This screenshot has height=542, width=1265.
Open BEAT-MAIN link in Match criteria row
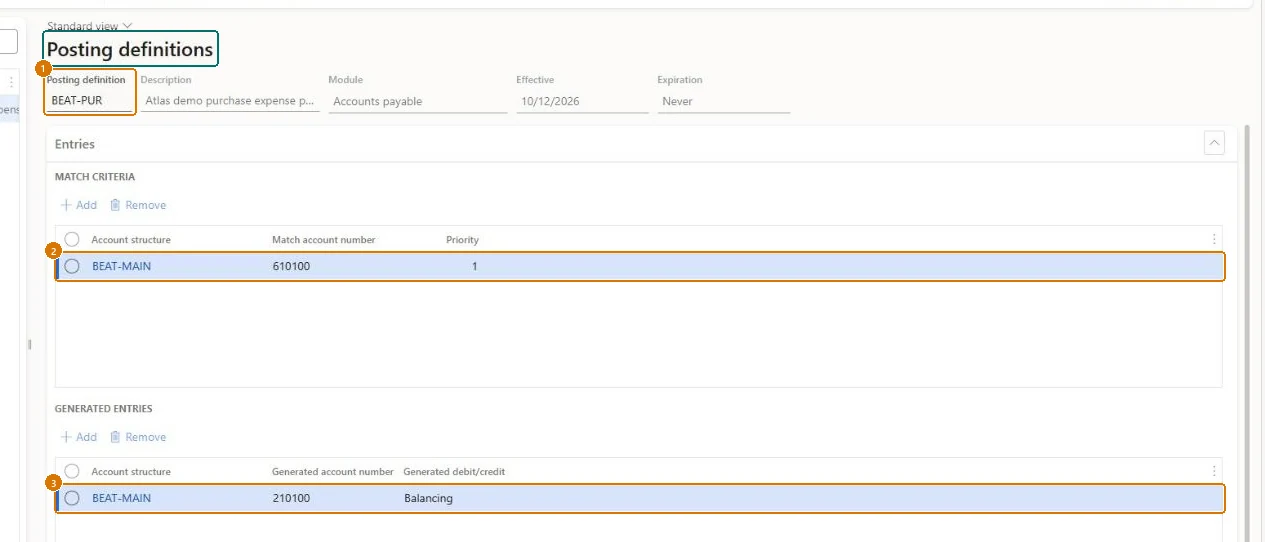pos(122,266)
